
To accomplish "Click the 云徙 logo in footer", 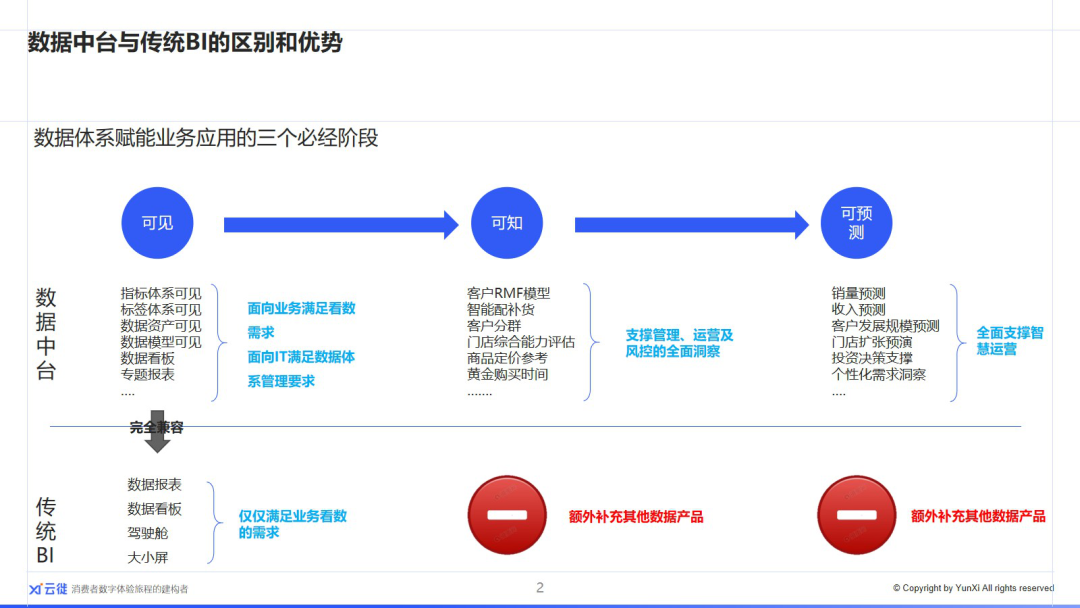I will click(48, 589).
